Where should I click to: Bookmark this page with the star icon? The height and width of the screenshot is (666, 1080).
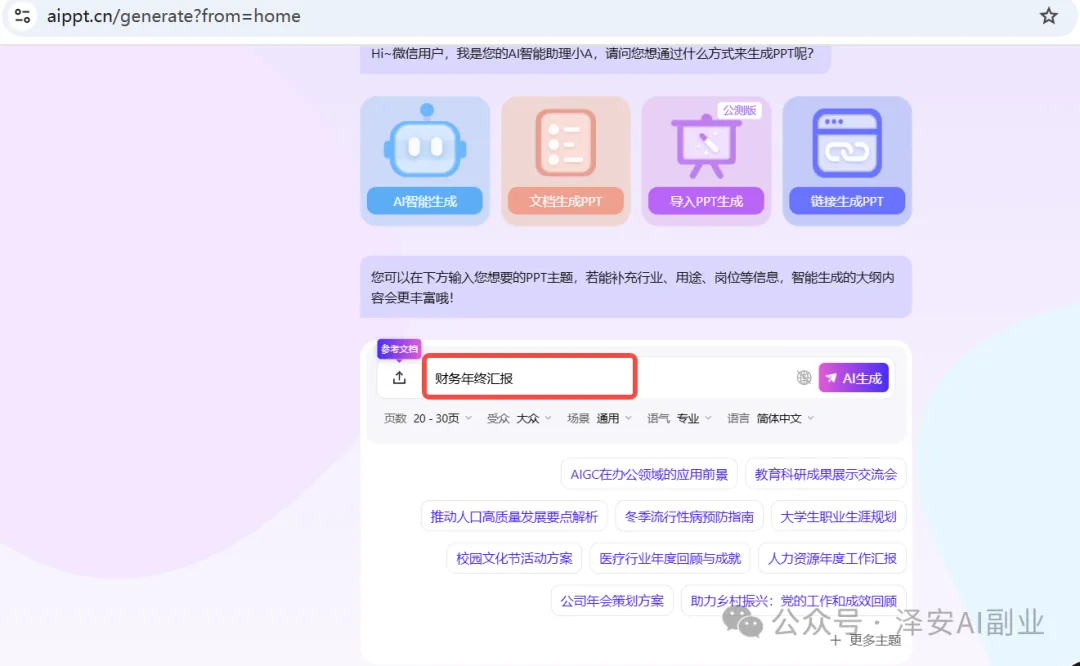(x=1048, y=16)
